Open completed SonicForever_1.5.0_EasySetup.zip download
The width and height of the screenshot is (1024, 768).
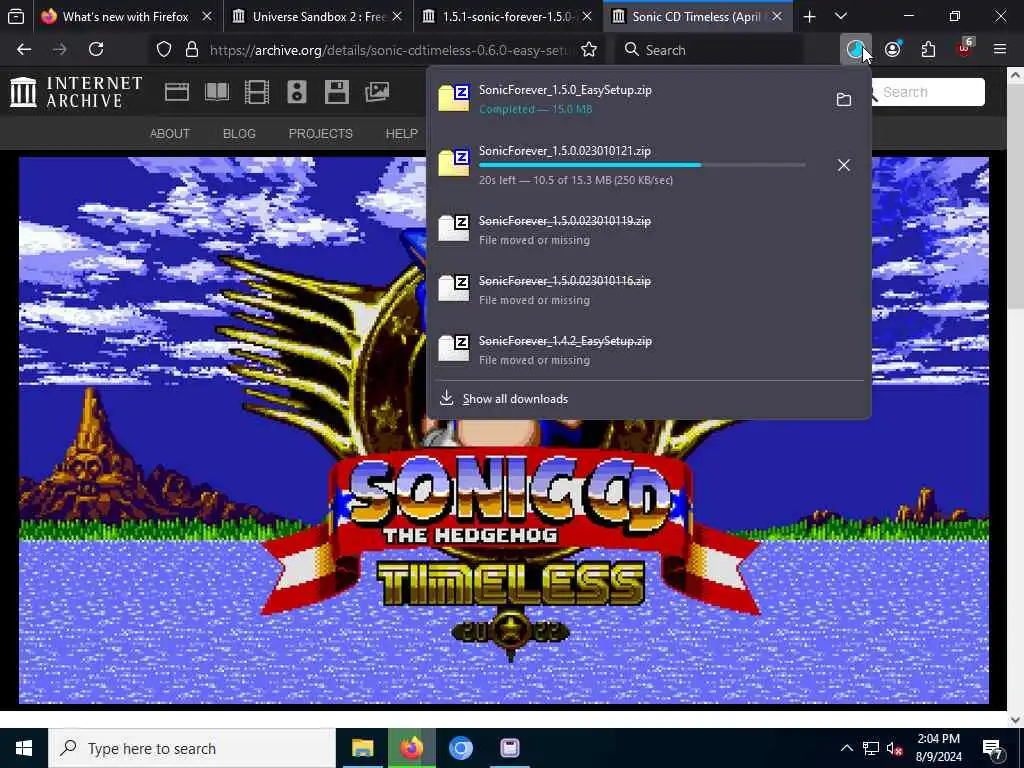(627, 99)
